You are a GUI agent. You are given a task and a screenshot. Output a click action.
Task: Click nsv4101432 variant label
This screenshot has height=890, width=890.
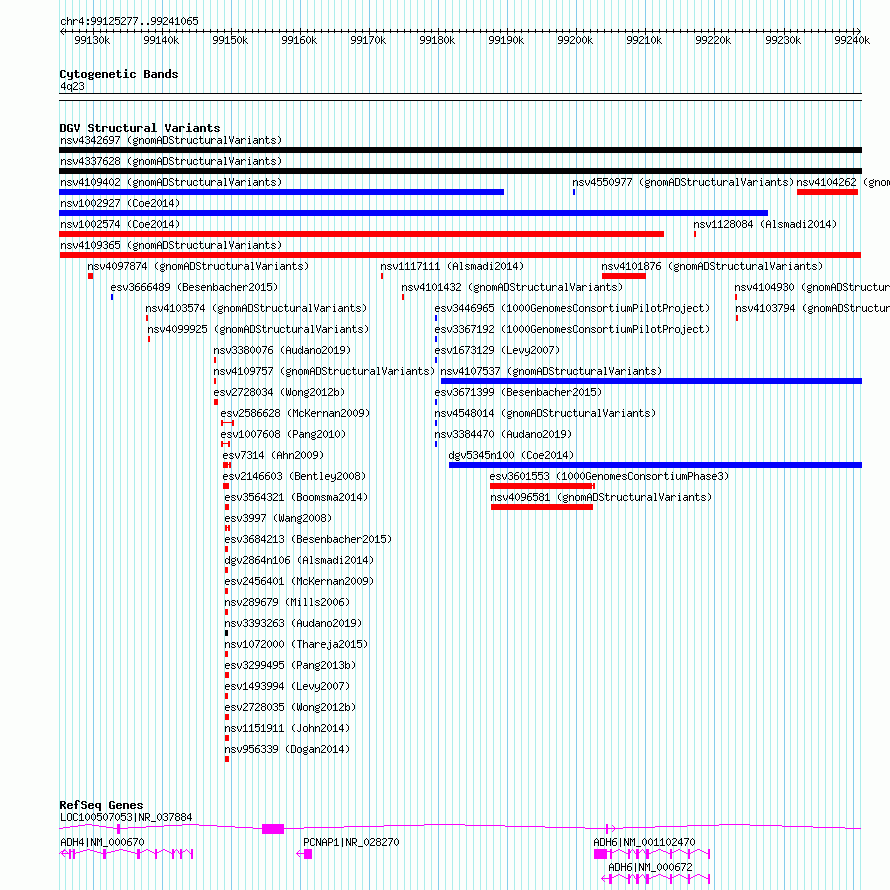tap(512, 287)
